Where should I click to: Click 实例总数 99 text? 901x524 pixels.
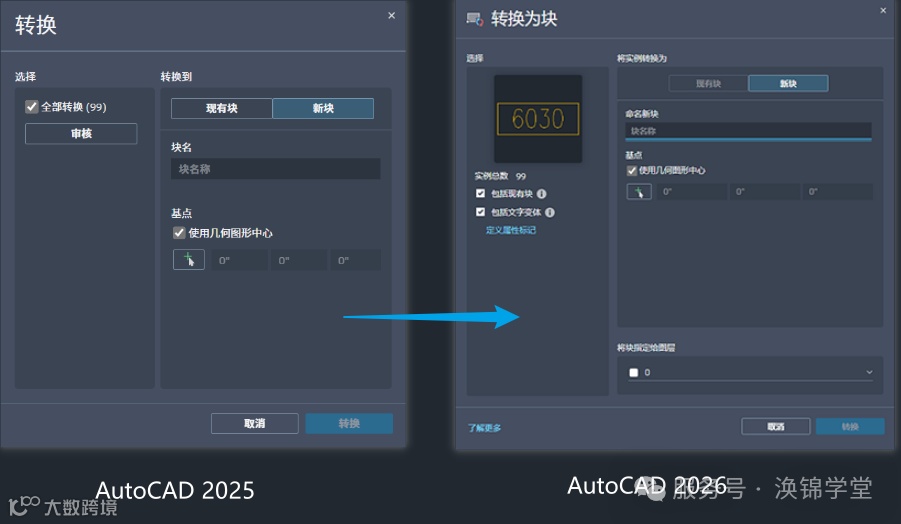pos(500,176)
